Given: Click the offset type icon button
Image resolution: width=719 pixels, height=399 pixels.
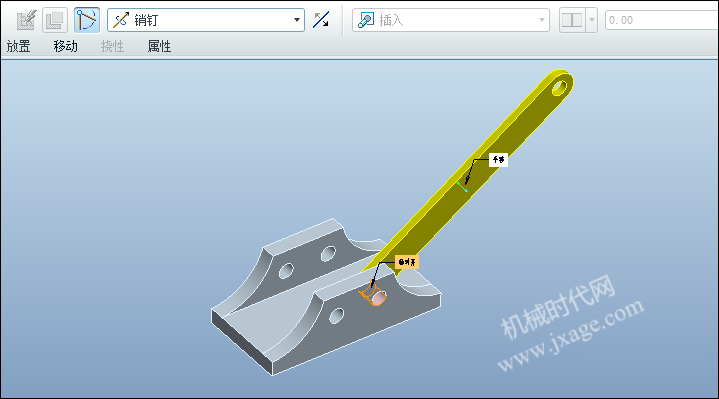Looking at the screenshot, I should [x=572, y=20].
